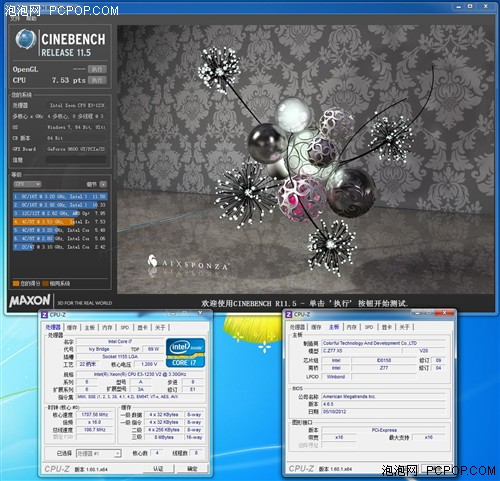Select ranking row 2 scoring 10.33
Viewport: 500px width, 481px height.
coord(60,205)
